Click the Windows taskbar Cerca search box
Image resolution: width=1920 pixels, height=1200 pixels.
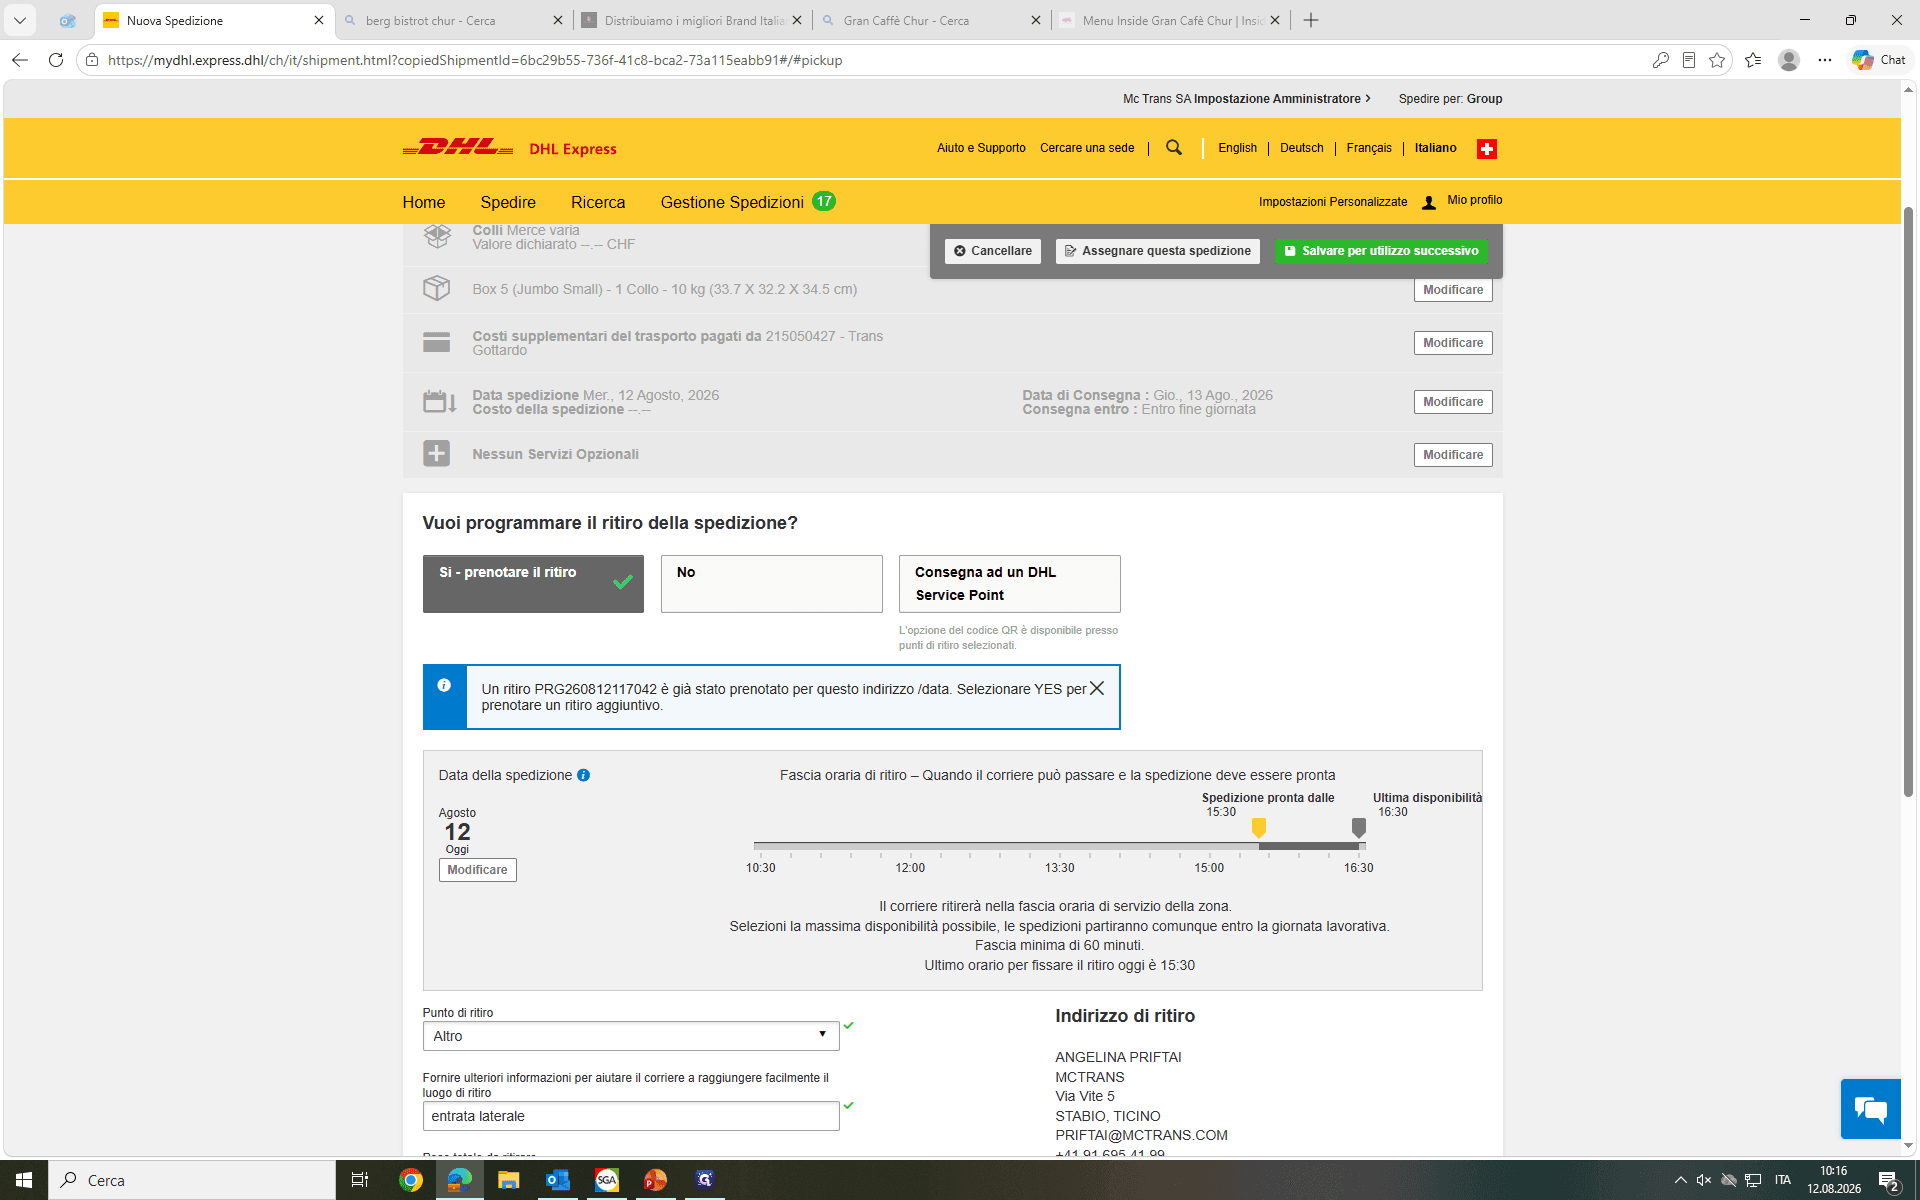point(192,1180)
